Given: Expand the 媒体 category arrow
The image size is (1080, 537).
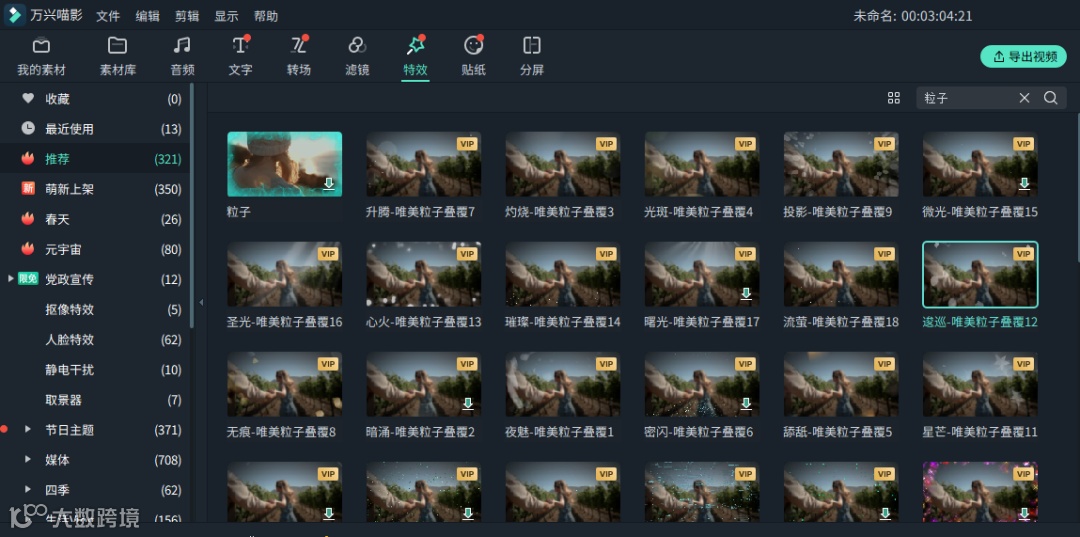Looking at the screenshot, I should pos(28,459).
